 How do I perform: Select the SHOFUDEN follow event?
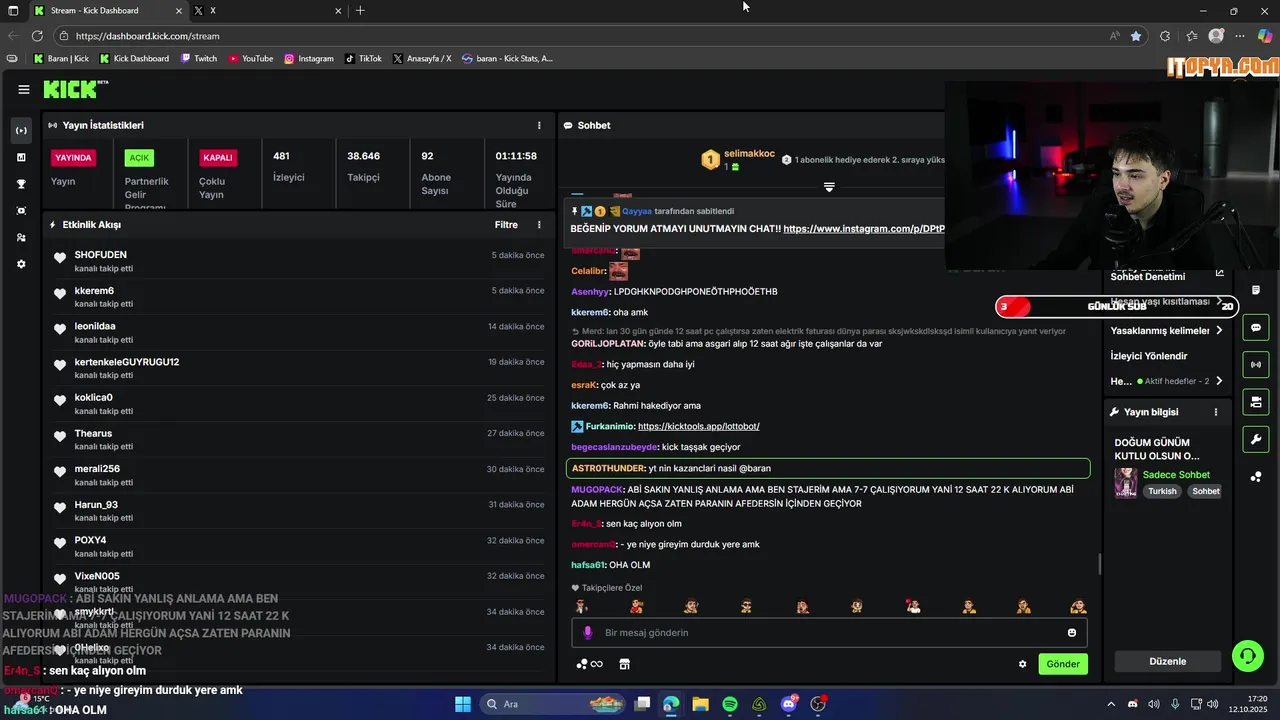299,261
